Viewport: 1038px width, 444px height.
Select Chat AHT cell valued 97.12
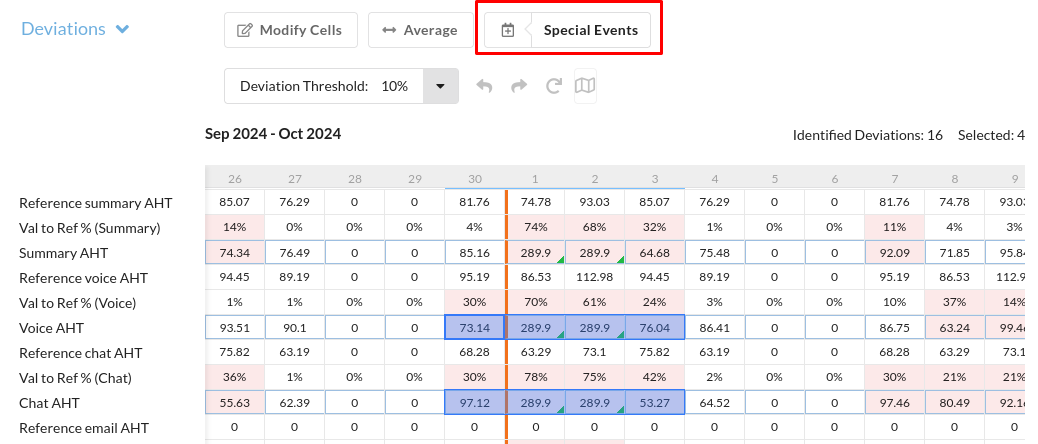click(475, 402)
